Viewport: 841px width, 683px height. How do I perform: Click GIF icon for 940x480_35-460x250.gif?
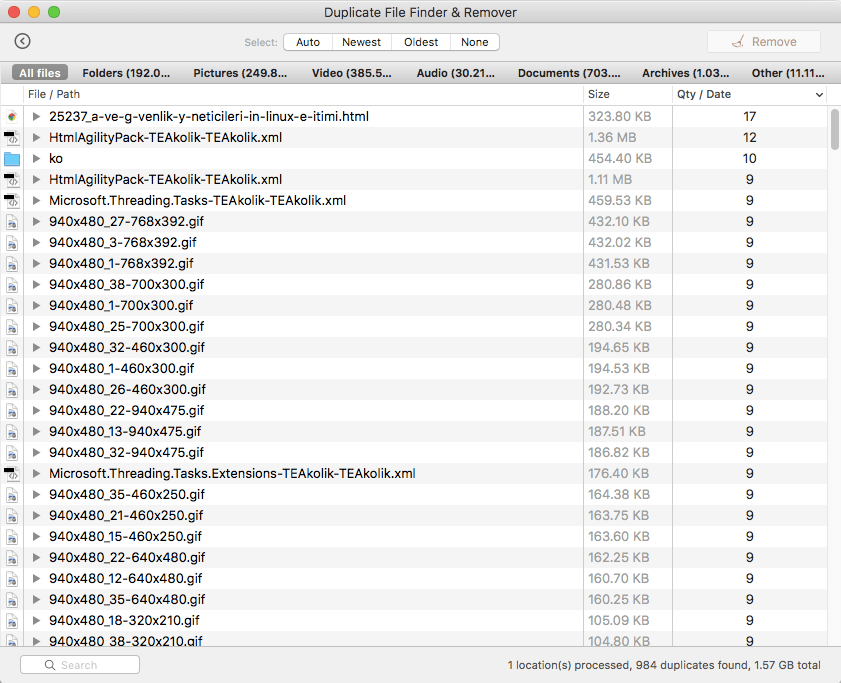point(12,495)
